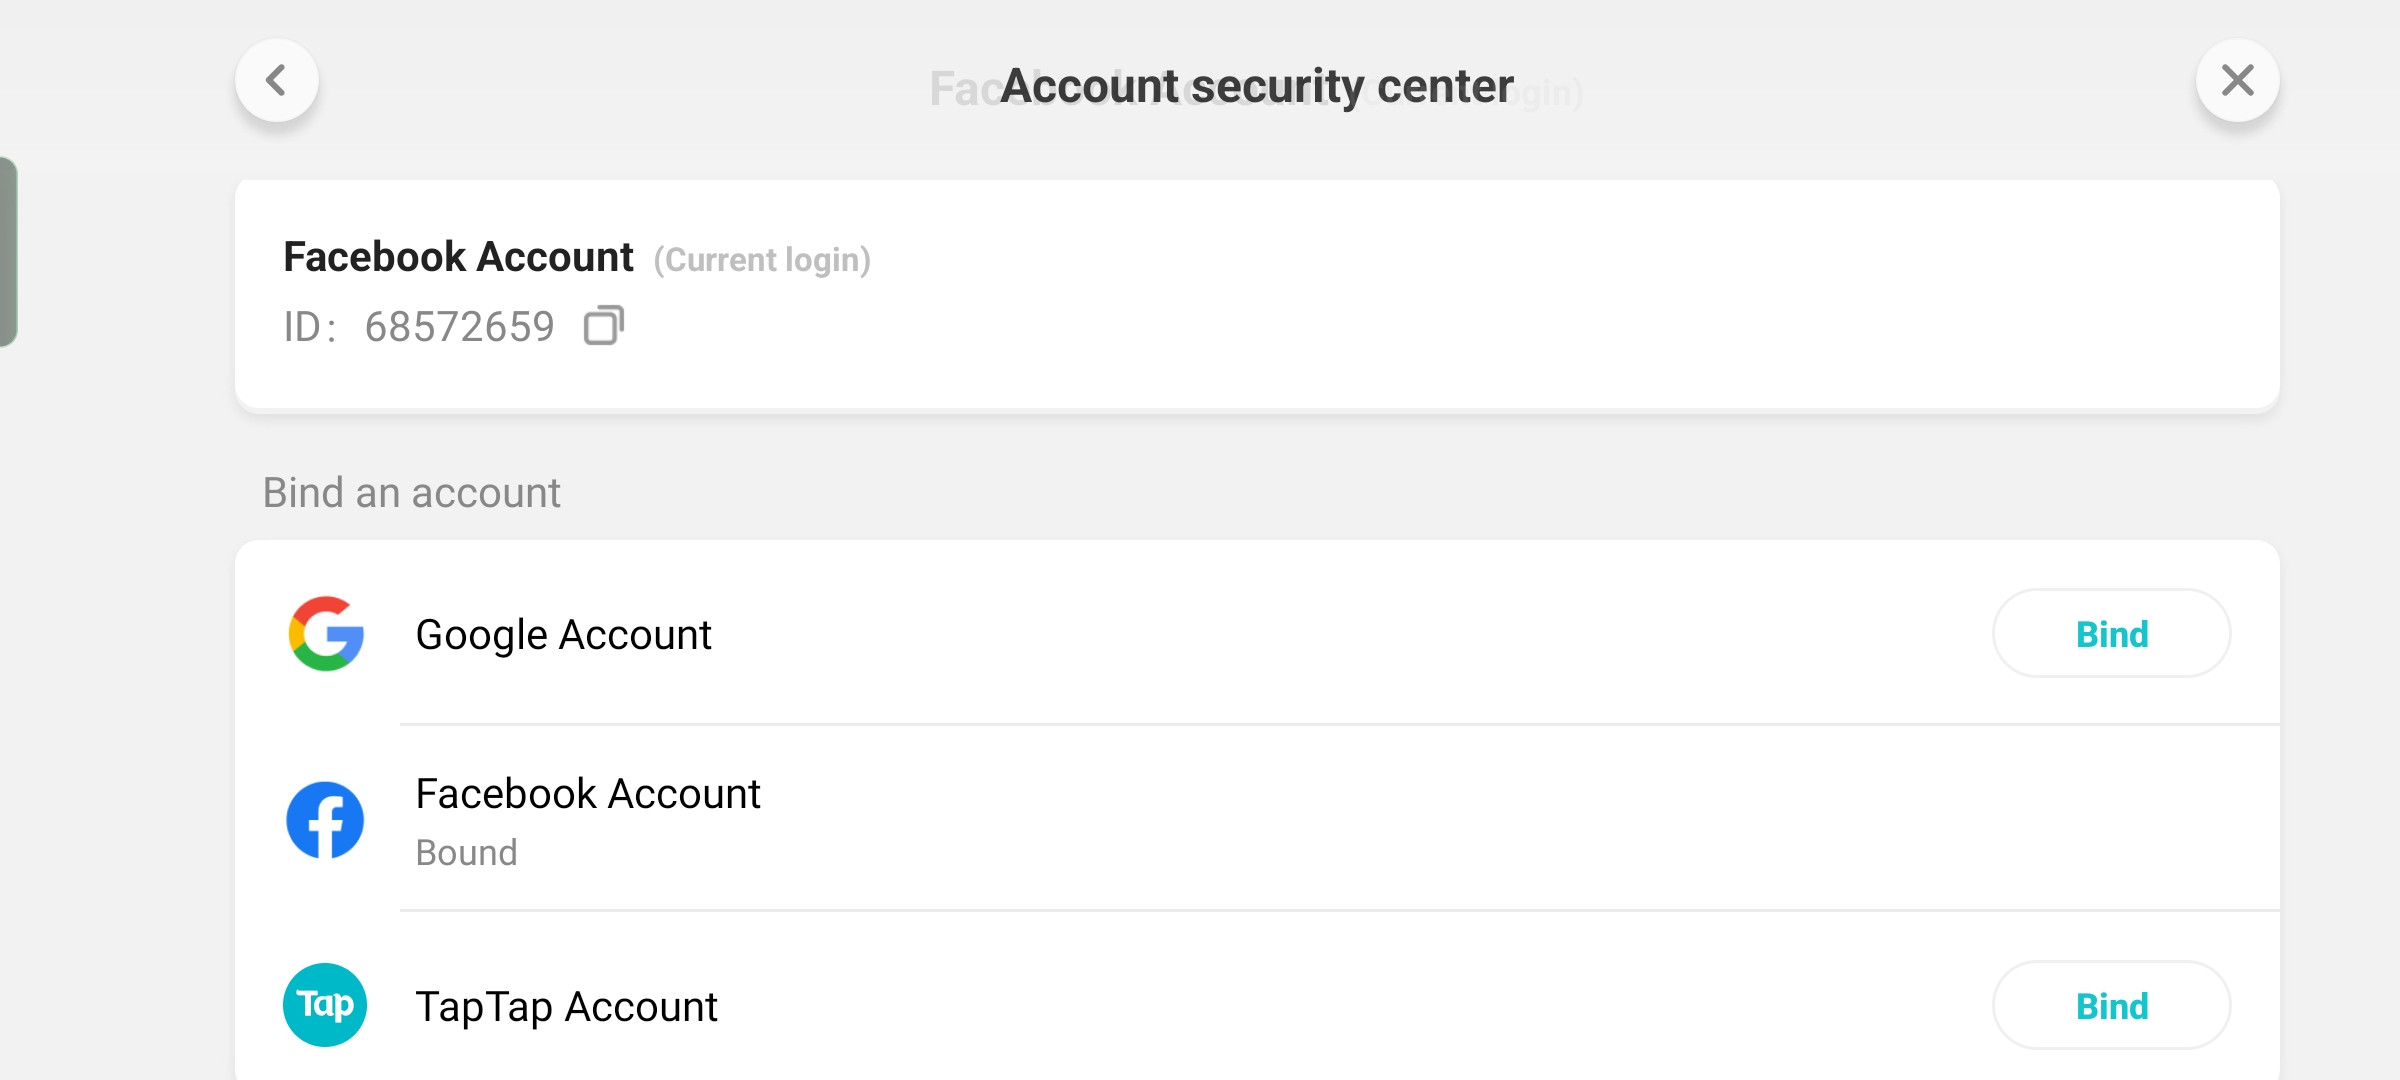Click the (Current login) label
Screen dimensions: 2400x1080
(x=762, y=260)
